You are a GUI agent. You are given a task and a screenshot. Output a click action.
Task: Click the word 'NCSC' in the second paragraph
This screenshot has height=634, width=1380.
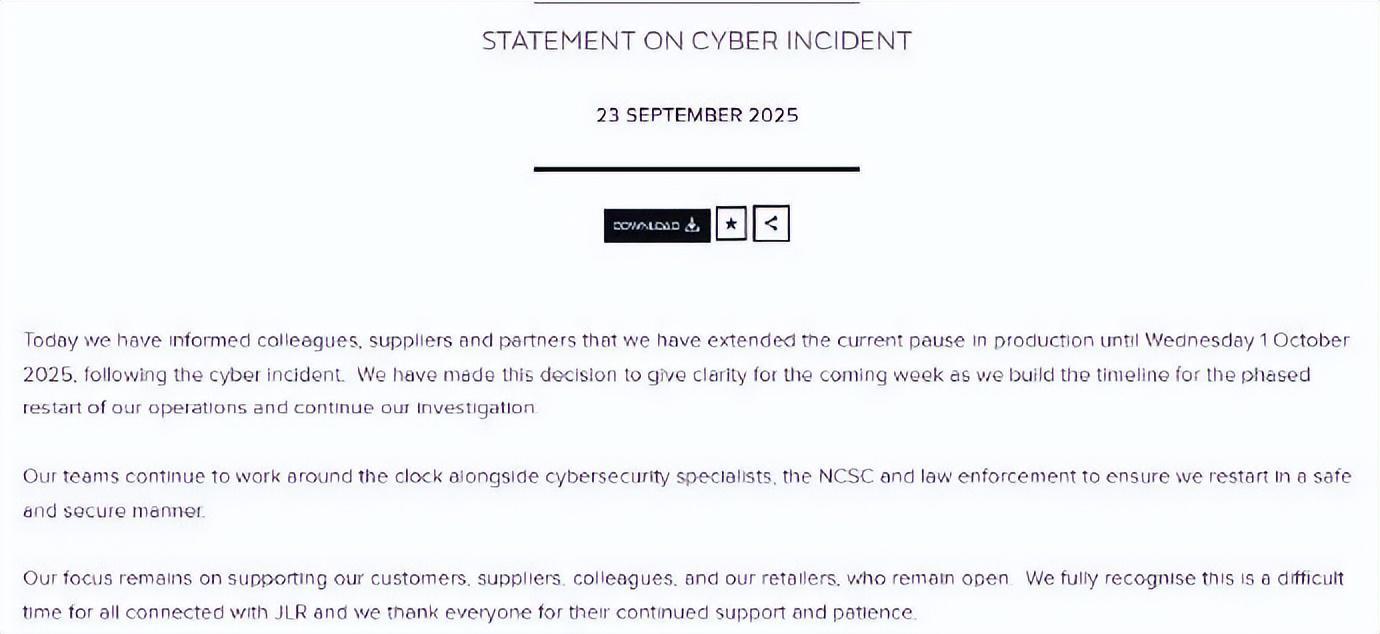click(x=845, y=476)
